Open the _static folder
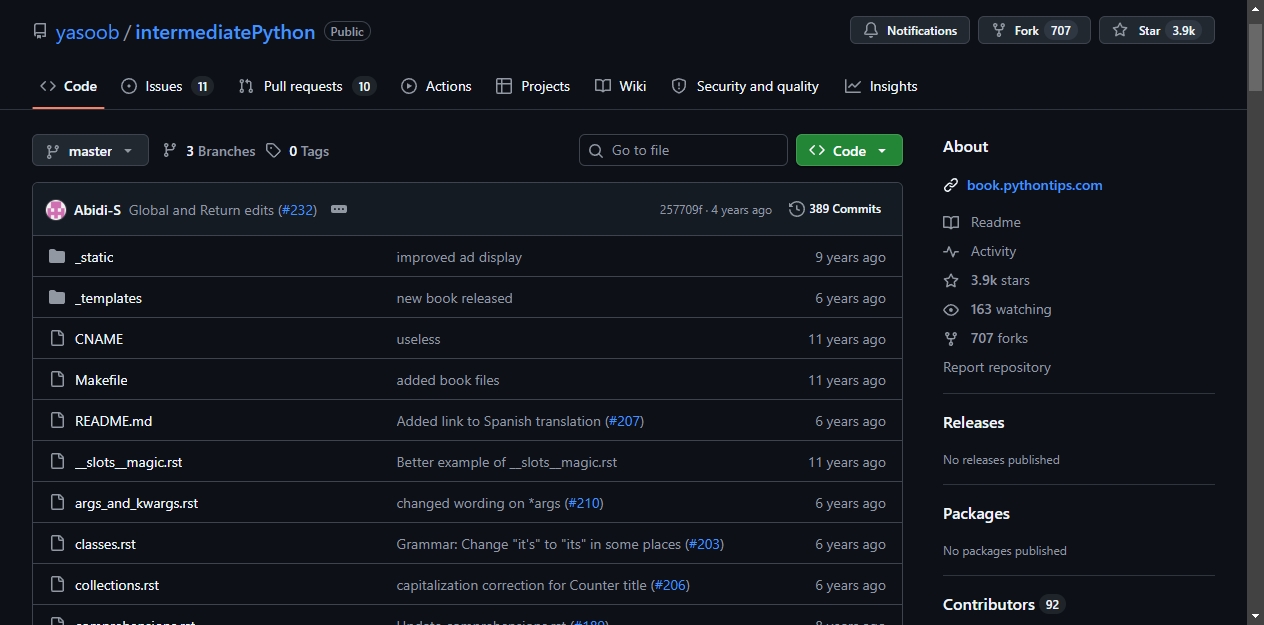The image size is (1264, 625). tap(94, 257)
